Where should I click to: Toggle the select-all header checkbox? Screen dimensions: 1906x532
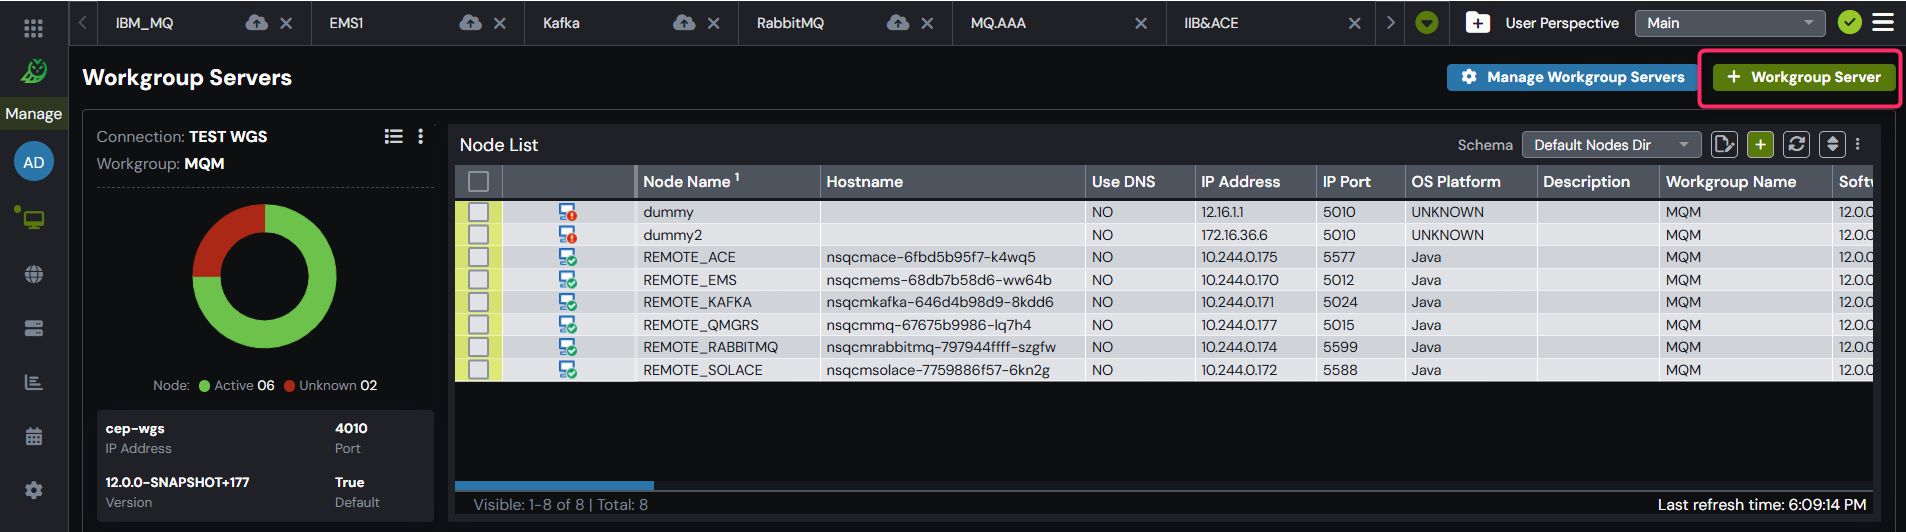[479, 181]
